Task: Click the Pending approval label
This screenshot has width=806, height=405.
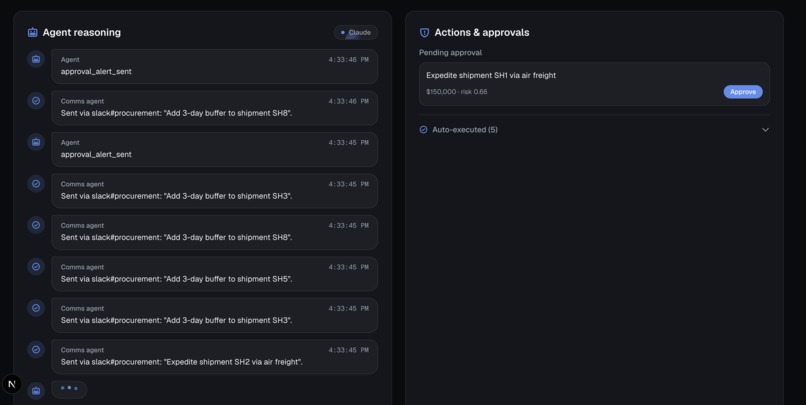Action: point(450,52)
